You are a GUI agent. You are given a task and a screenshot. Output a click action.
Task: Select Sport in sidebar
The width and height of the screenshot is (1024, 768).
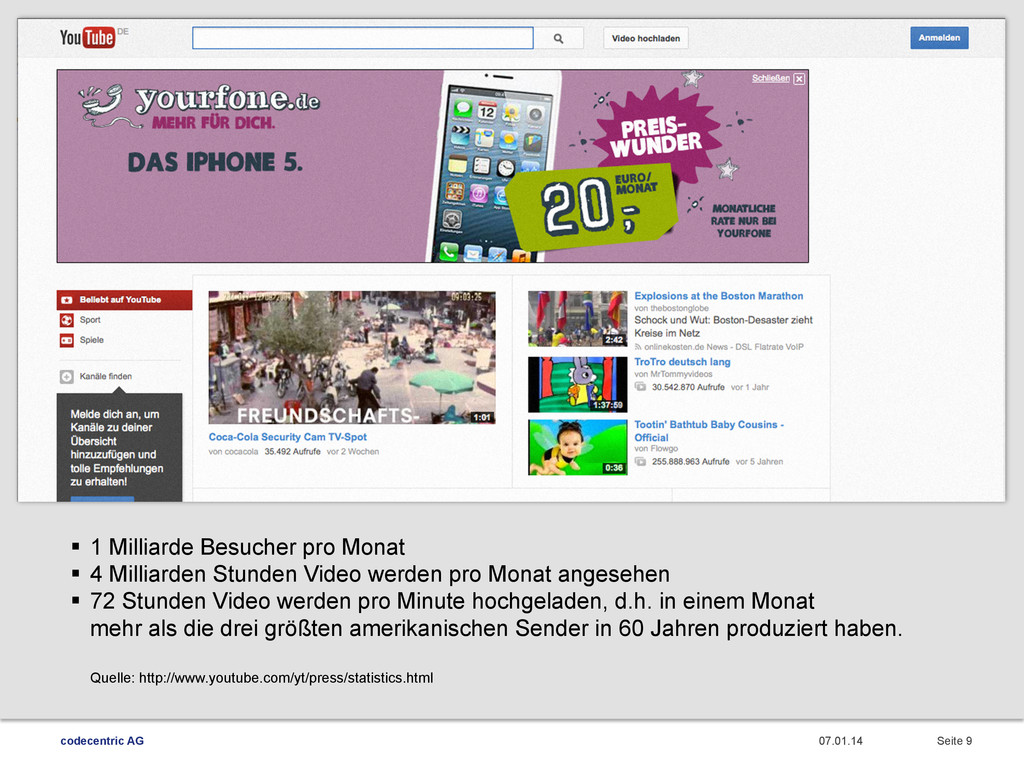[x=90, y=320]
